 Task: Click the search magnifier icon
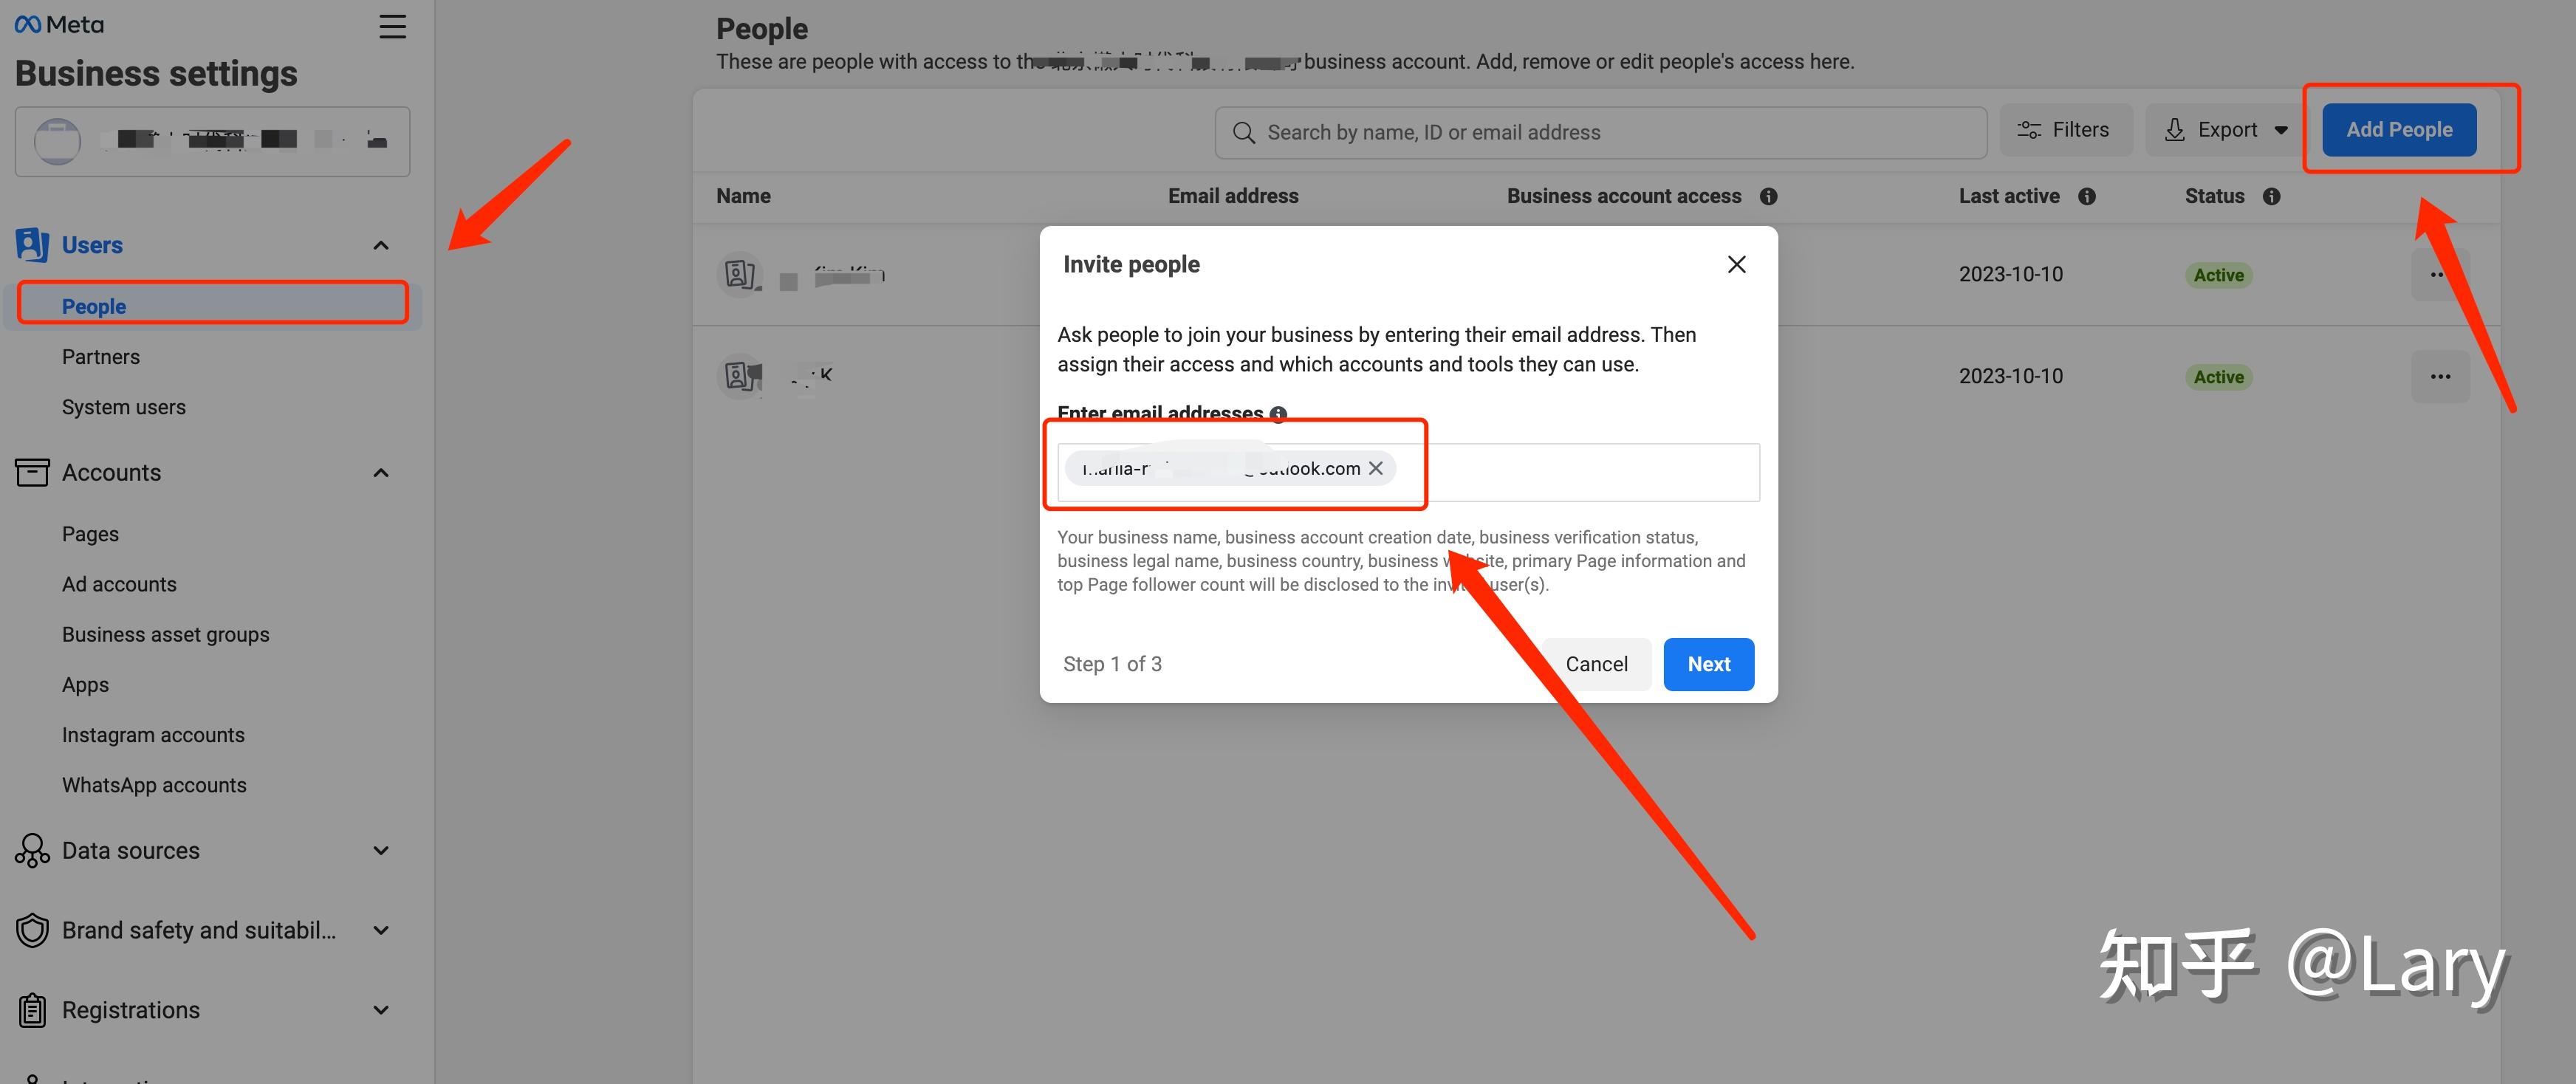[1243, 133]
